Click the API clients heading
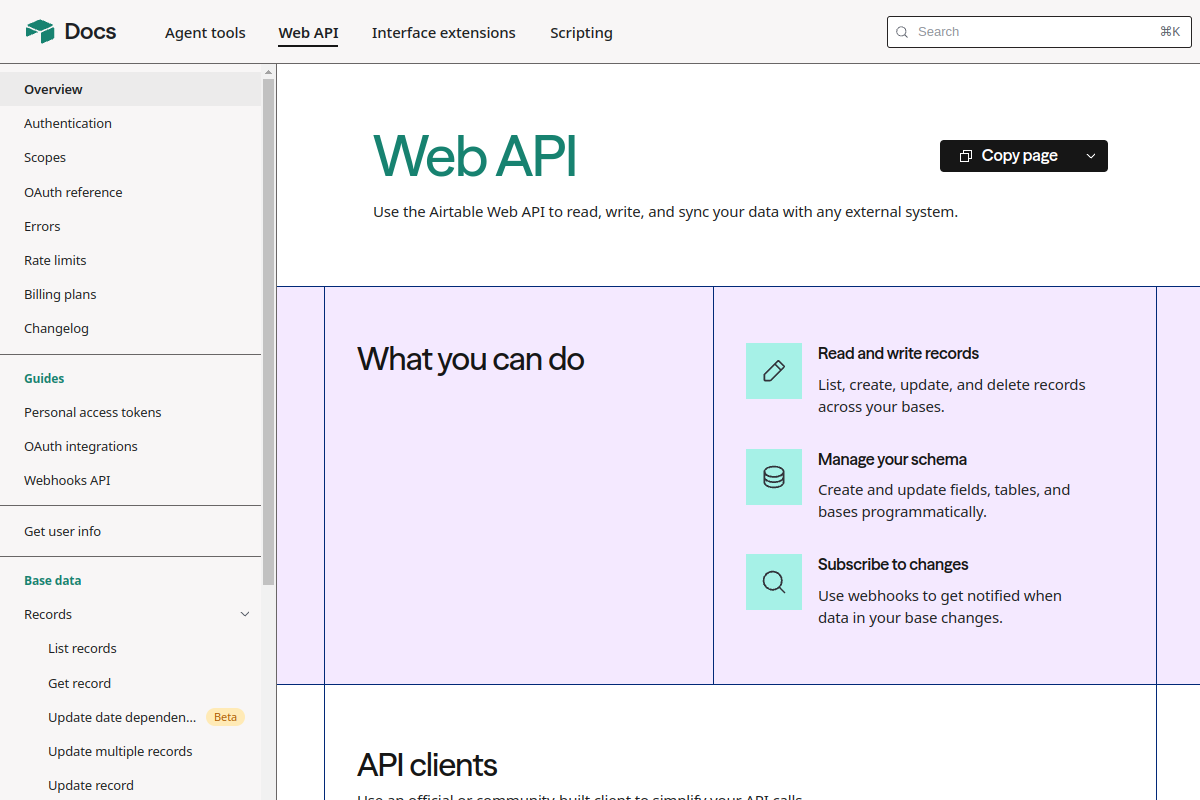Viewport: 1200px width, 800px height. (427, 765)
